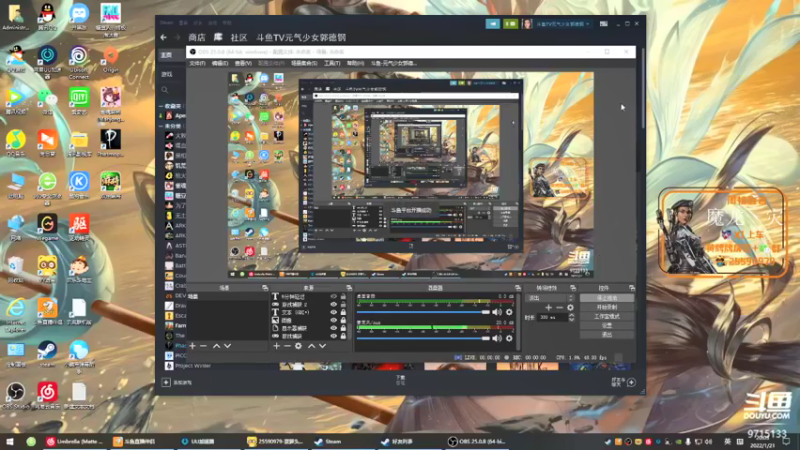Click the 停止推流 button in Controls

pos(607,298)
